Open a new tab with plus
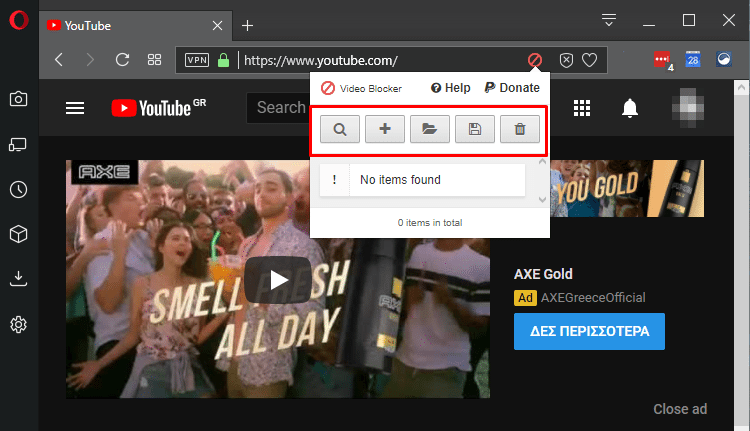The width and height of the screenshot is (750, 431). [247, 26]
